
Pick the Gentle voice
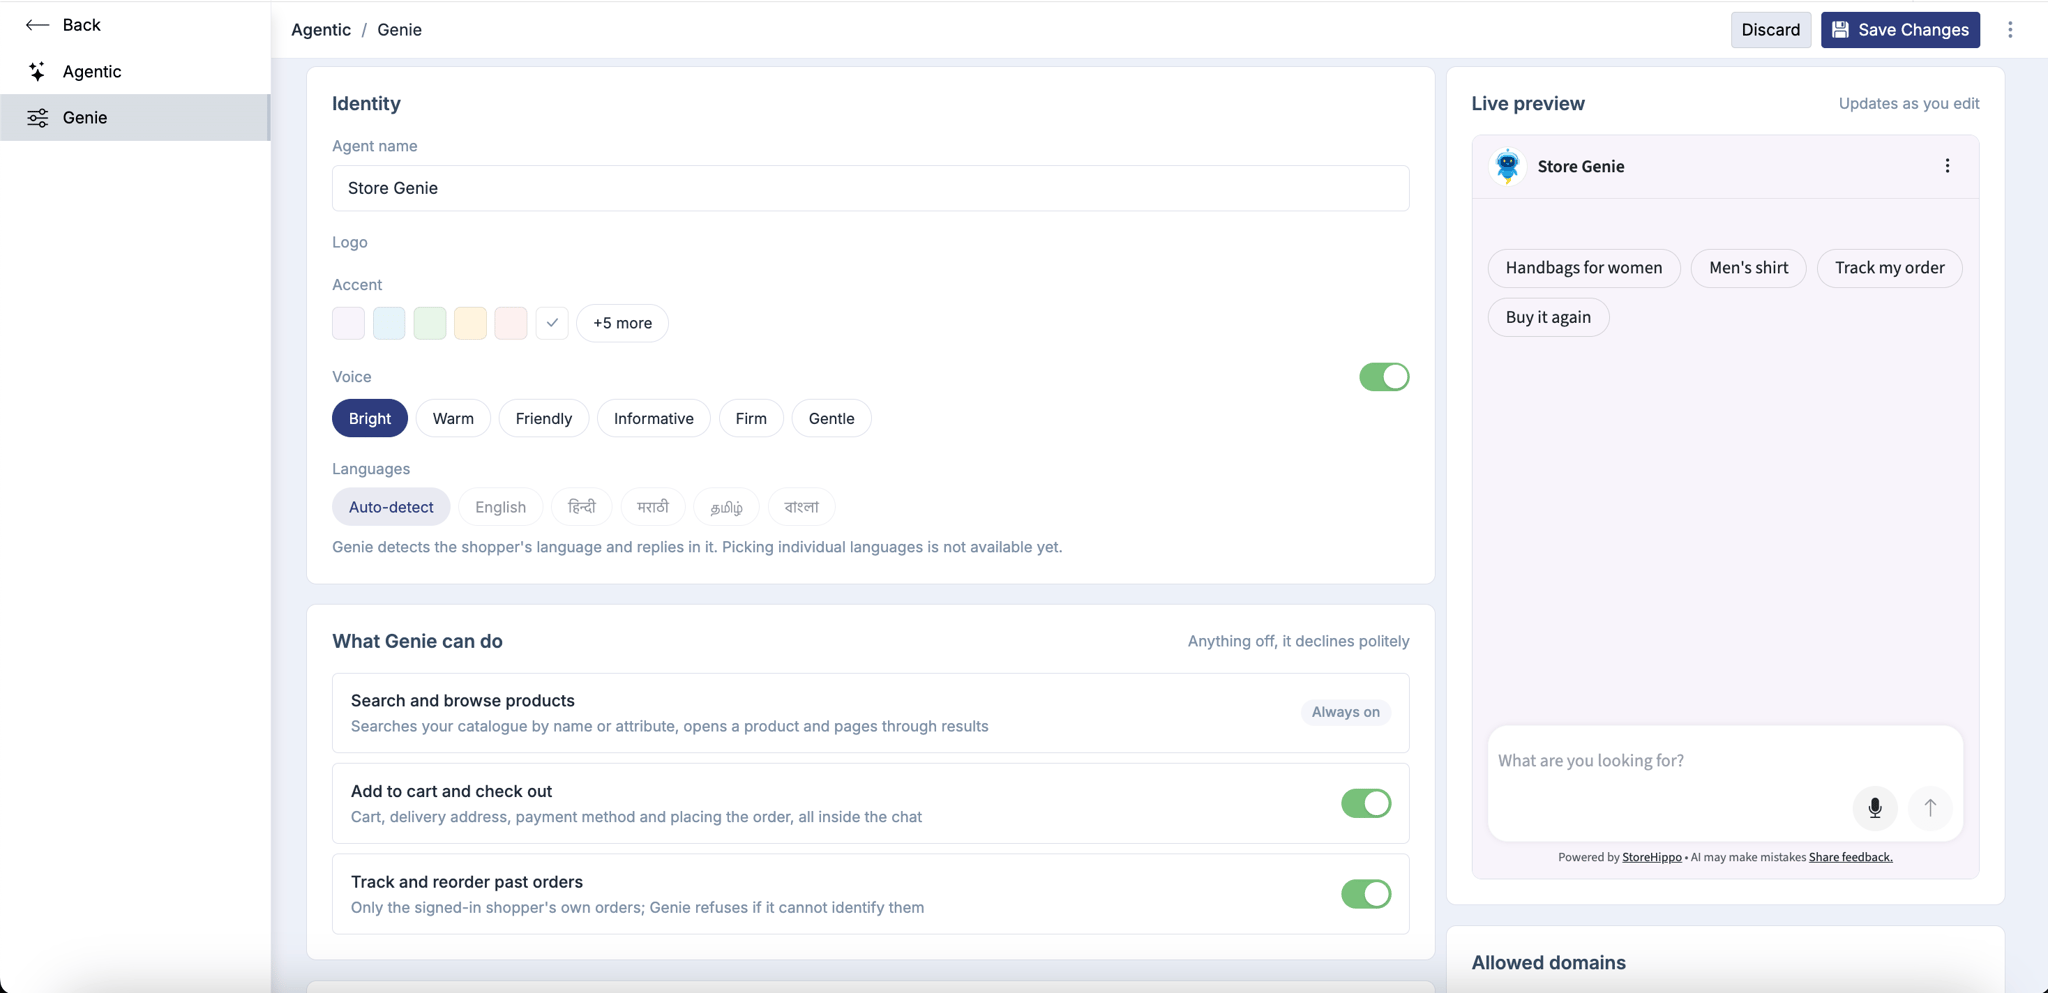tap(832, 418)
